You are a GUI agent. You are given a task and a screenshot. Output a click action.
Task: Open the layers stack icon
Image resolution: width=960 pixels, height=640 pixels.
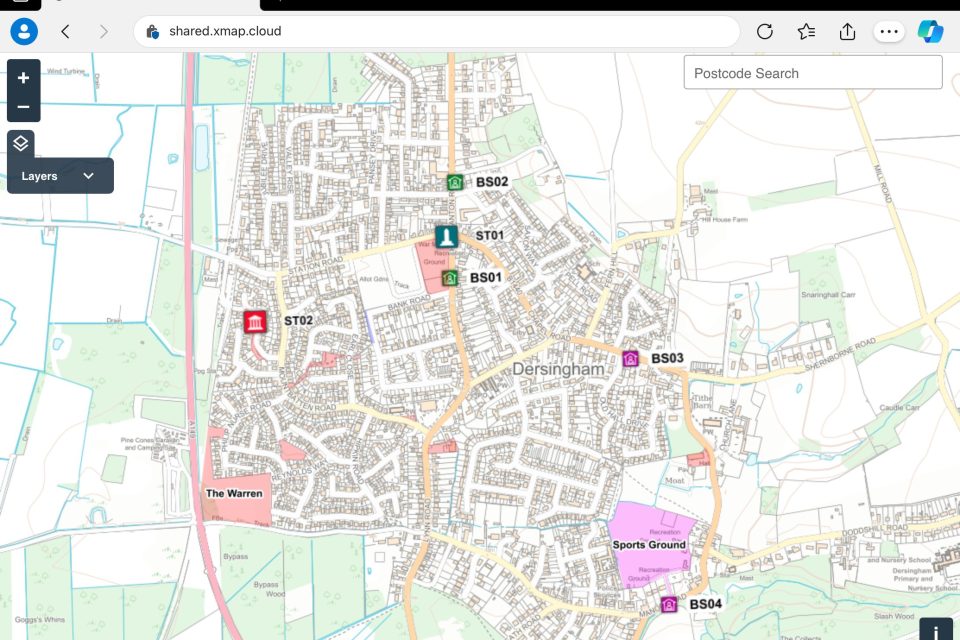point(20,143)
